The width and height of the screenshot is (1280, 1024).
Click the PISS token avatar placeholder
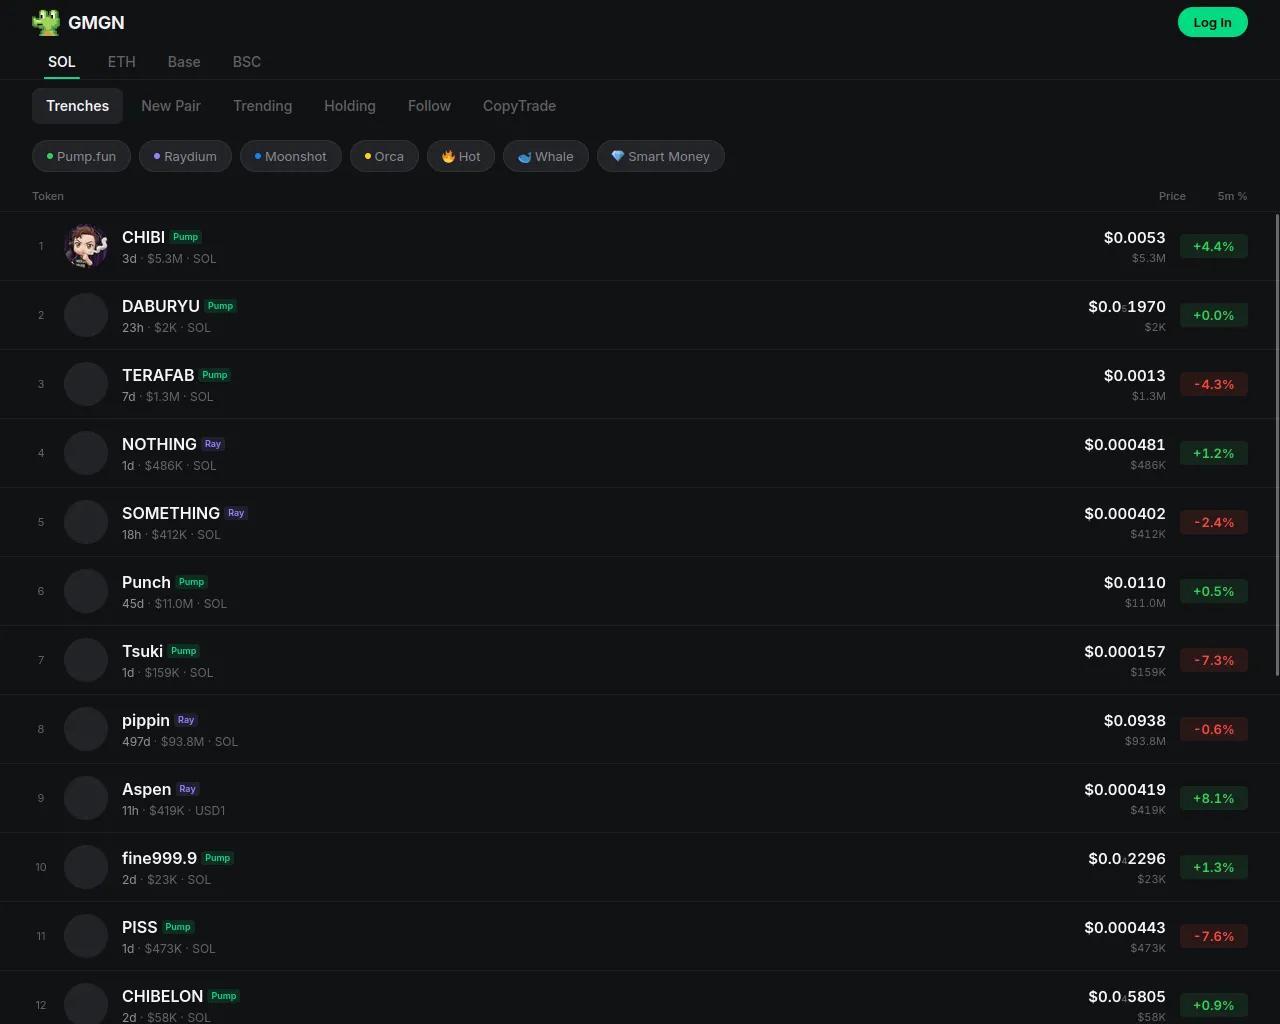click(86, 936)
